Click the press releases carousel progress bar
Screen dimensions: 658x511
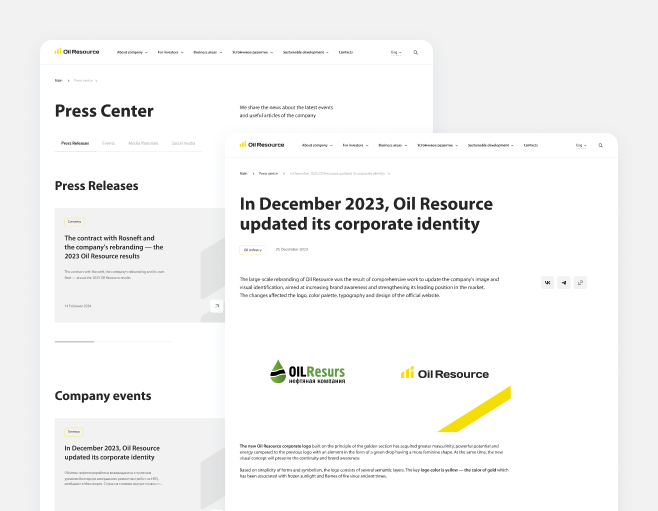(x=113, y=342)
